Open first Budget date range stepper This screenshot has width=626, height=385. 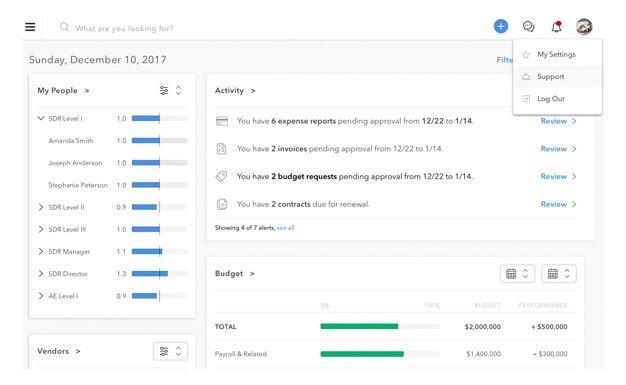click(x=525, y=274)
